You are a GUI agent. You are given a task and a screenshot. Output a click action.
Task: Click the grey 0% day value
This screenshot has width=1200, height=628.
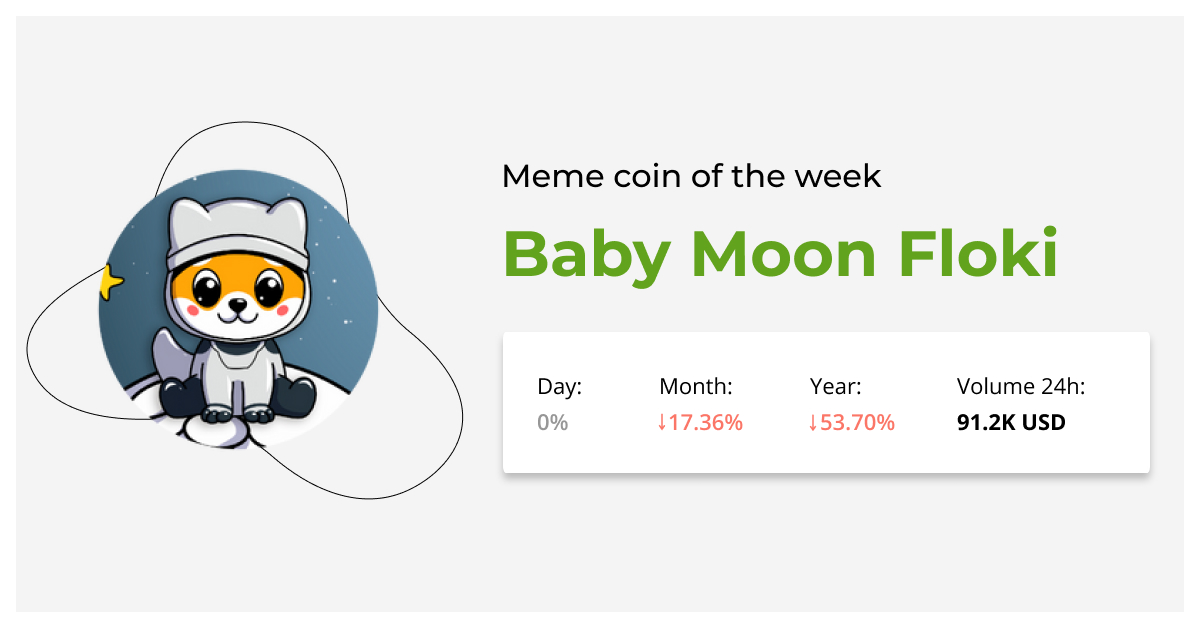click(x=552, y=423)
